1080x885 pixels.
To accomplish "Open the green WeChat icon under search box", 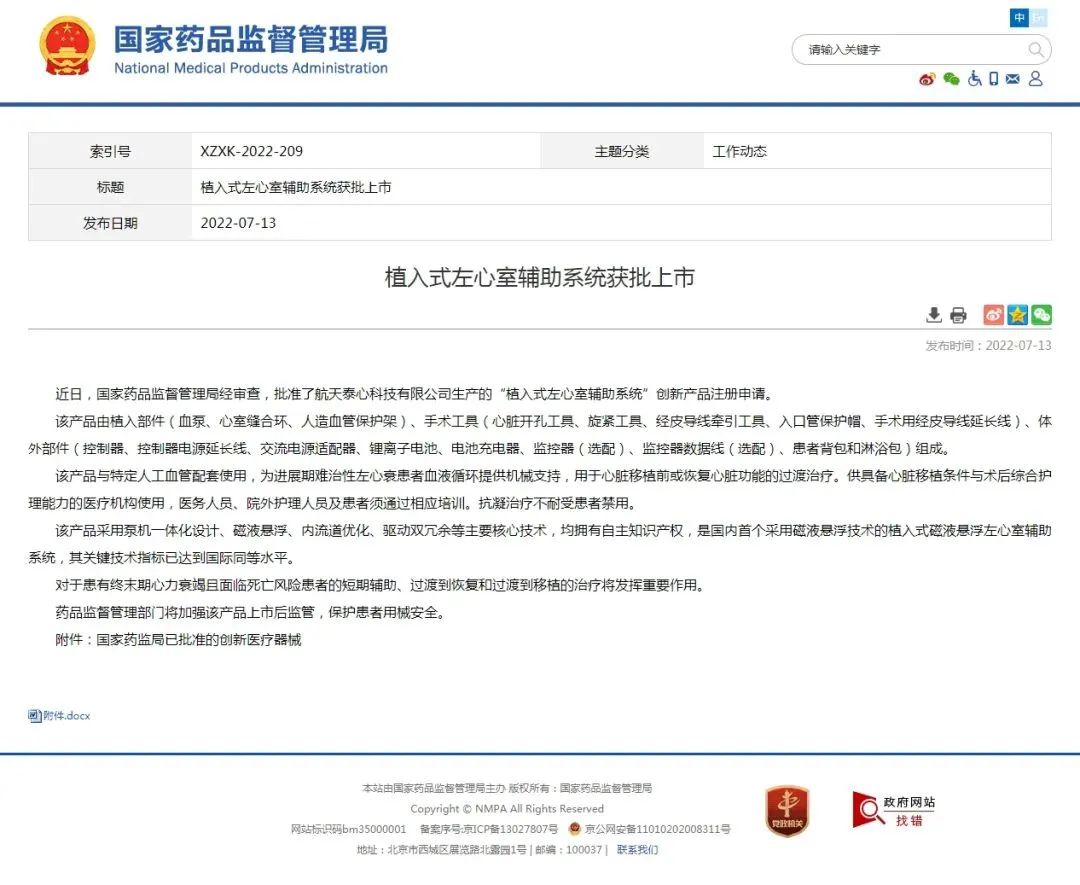I will 951,79.
